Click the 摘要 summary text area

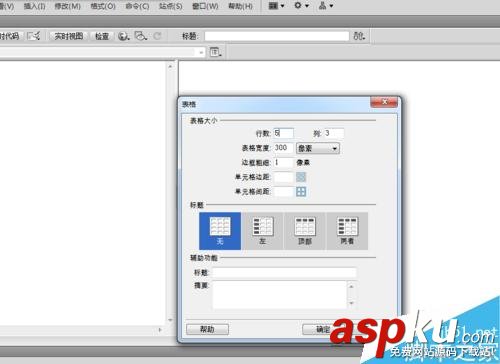click(x=280, y=295)
